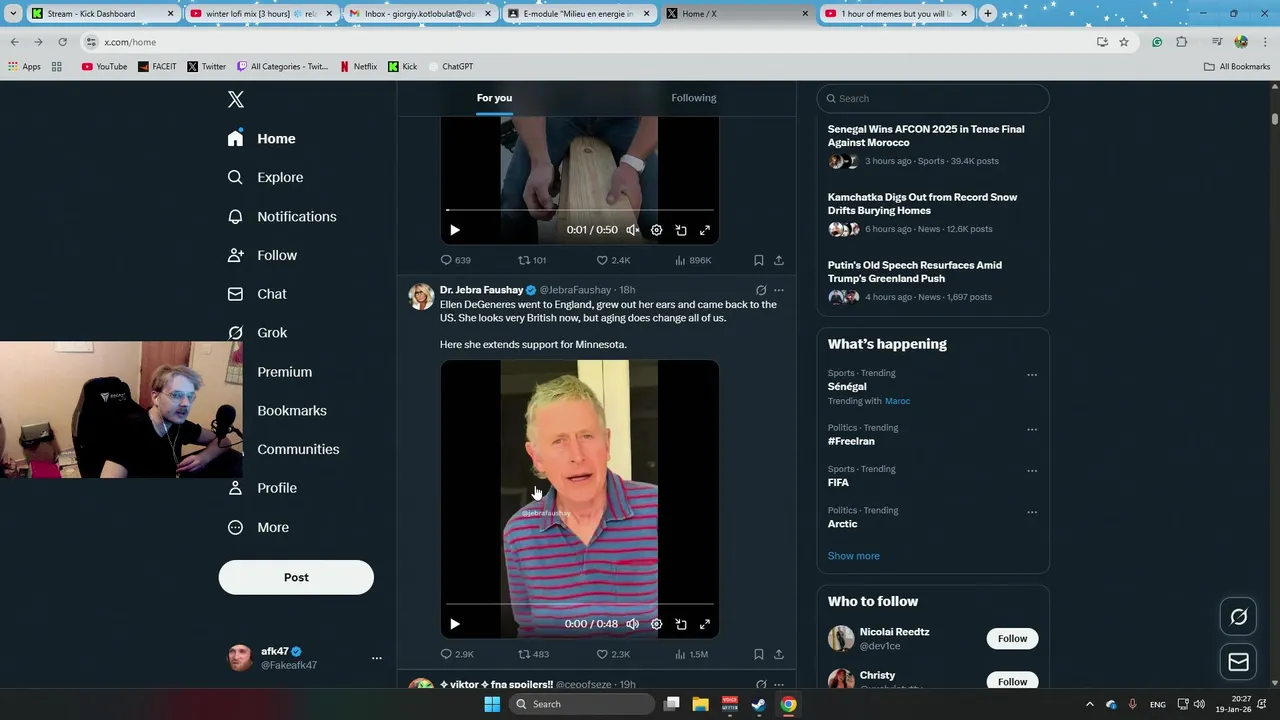Seek on the 0:50 video progress bar

pos(580,210)
